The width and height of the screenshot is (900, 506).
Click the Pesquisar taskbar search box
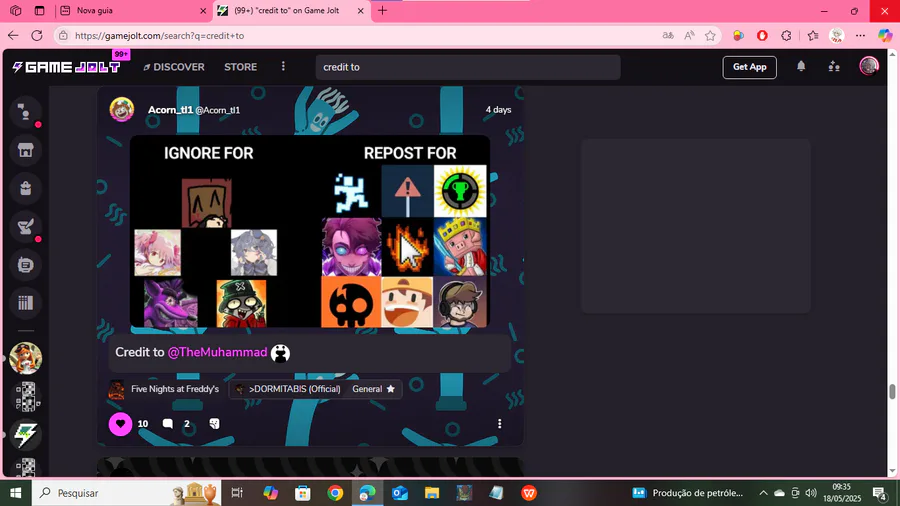pos(126,493)
